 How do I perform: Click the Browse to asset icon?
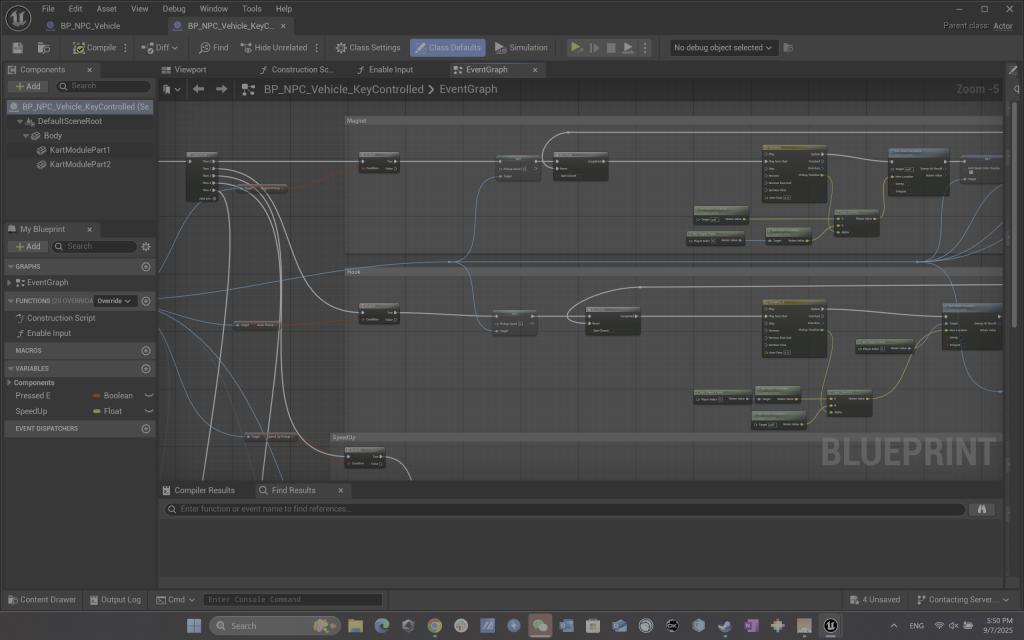(x=43, y=48)
